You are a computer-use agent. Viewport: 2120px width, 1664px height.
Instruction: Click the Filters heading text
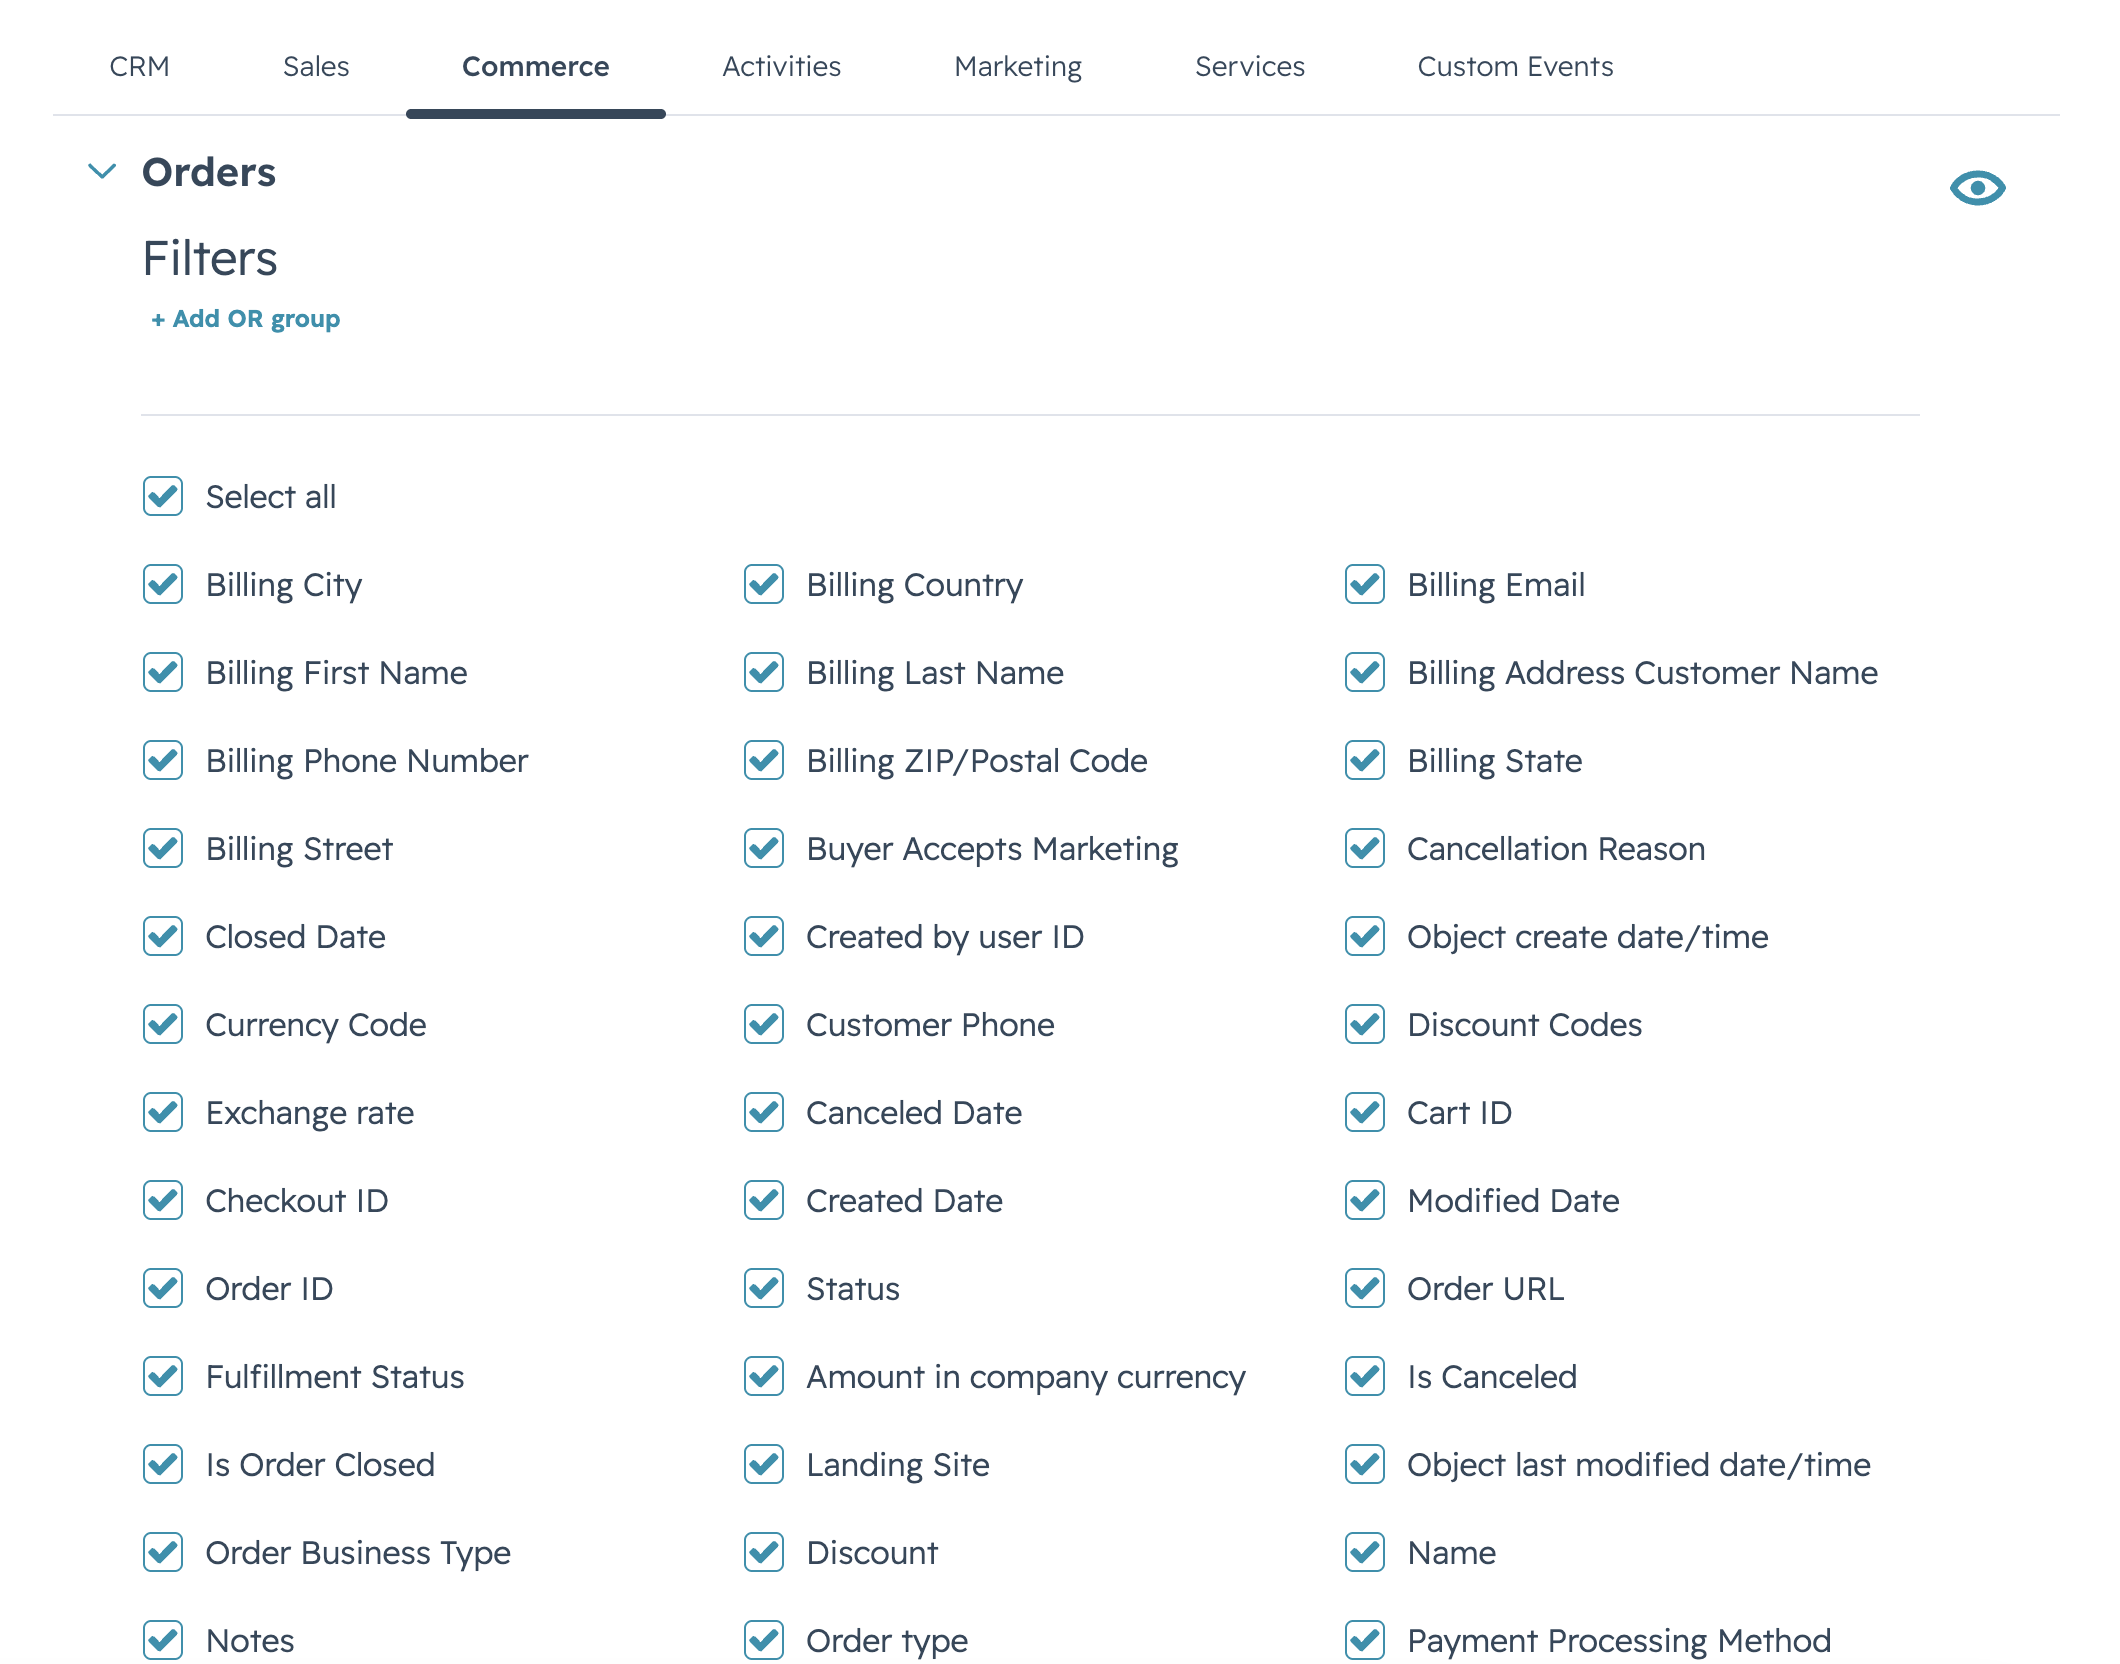click(210, 258)
